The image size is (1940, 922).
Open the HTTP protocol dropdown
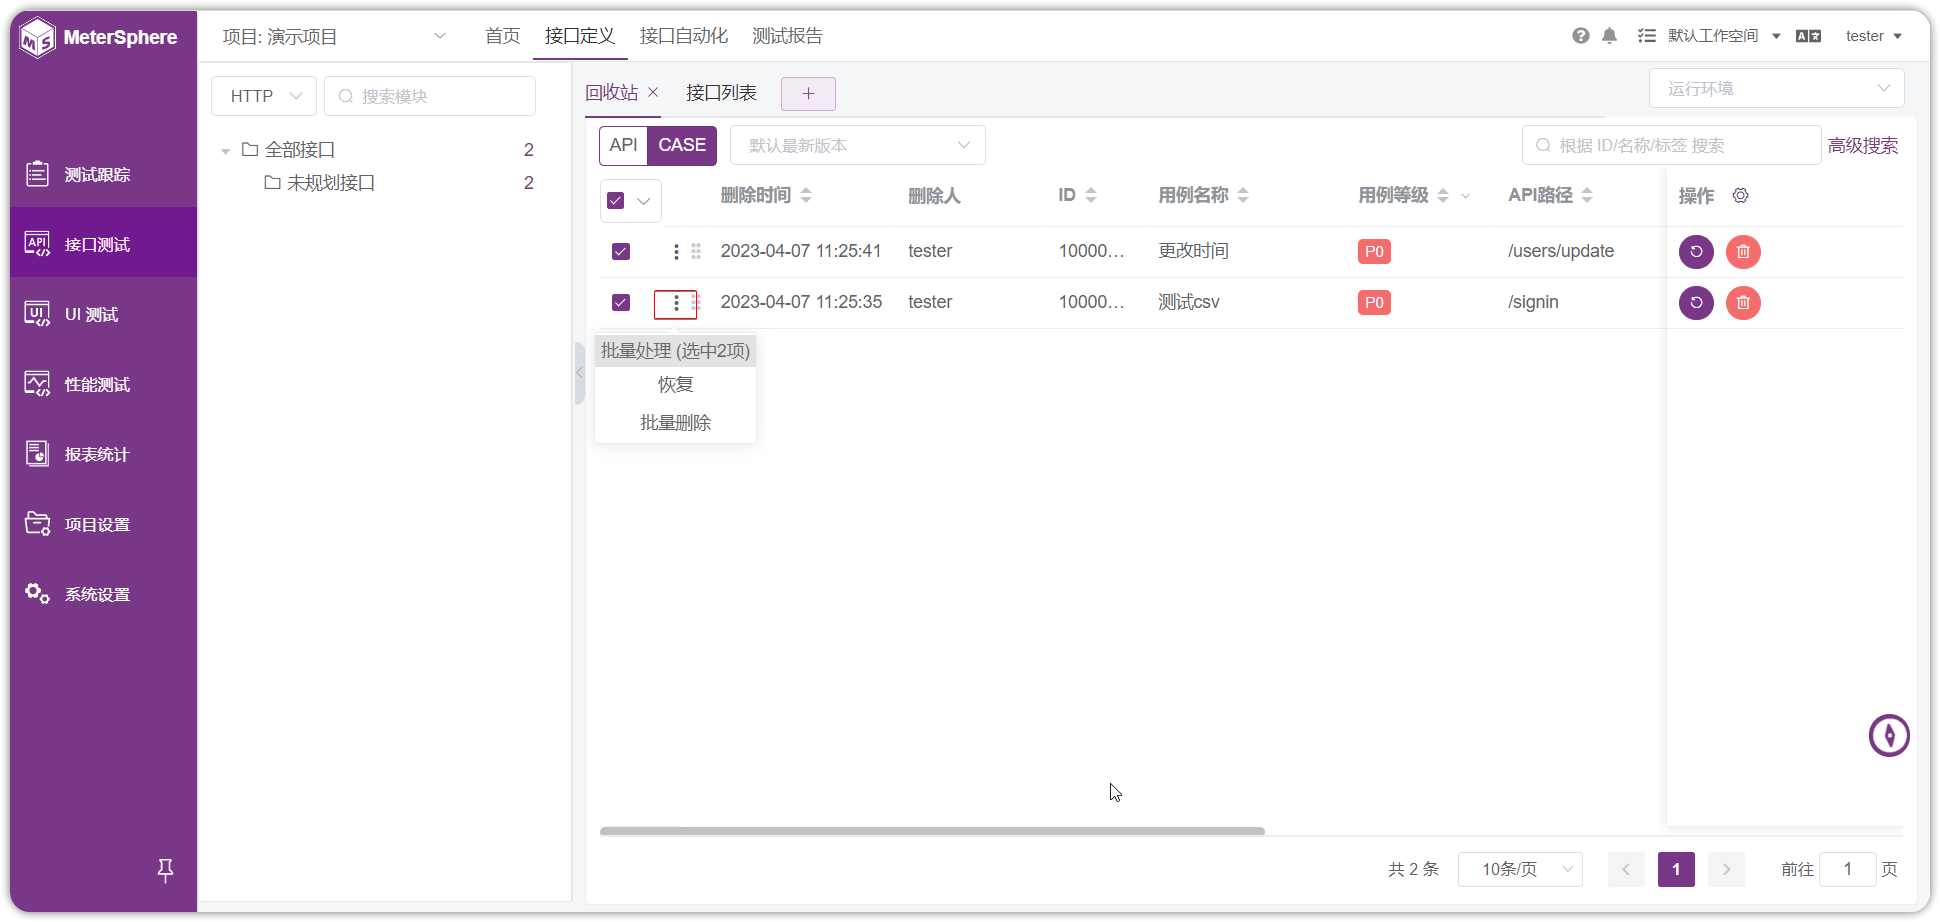coord(264,96)
